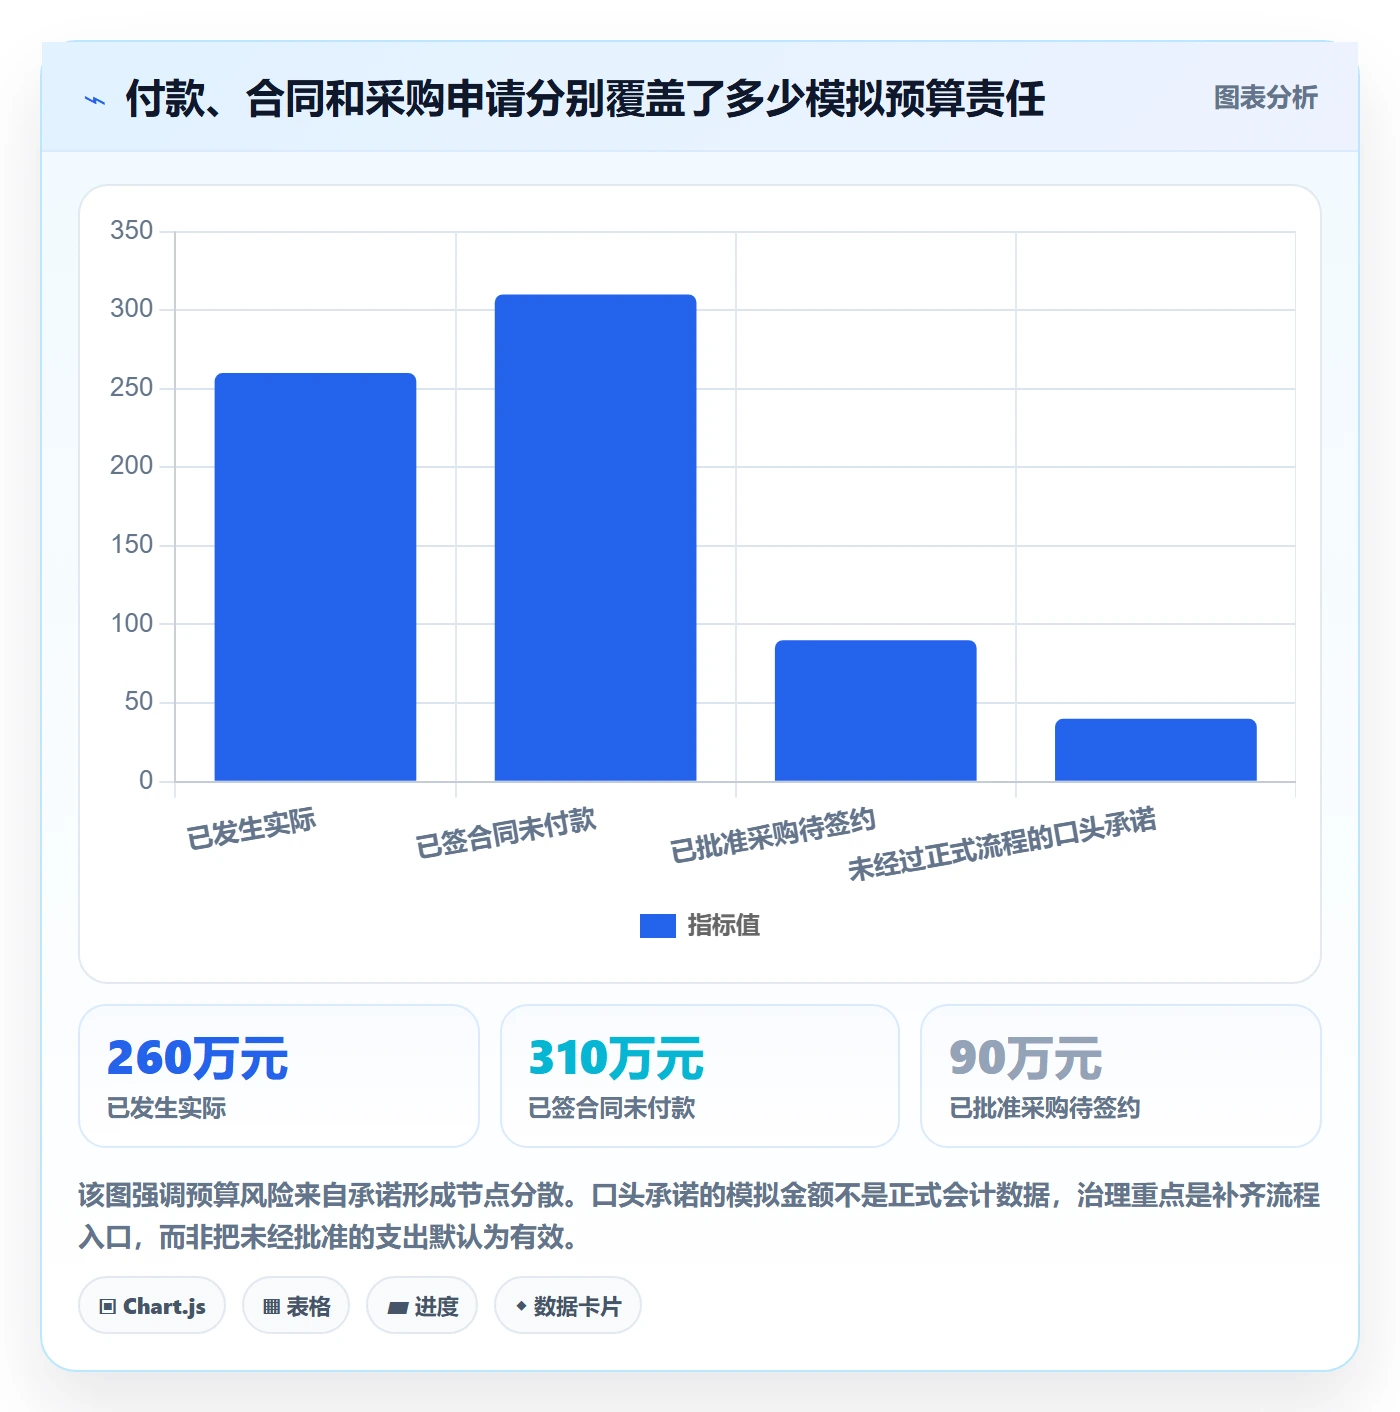This screenshot has width=1400, height=1412.
Task: Click the square icon in the Chart.js chip
Action: click(x=107, y=1307)
